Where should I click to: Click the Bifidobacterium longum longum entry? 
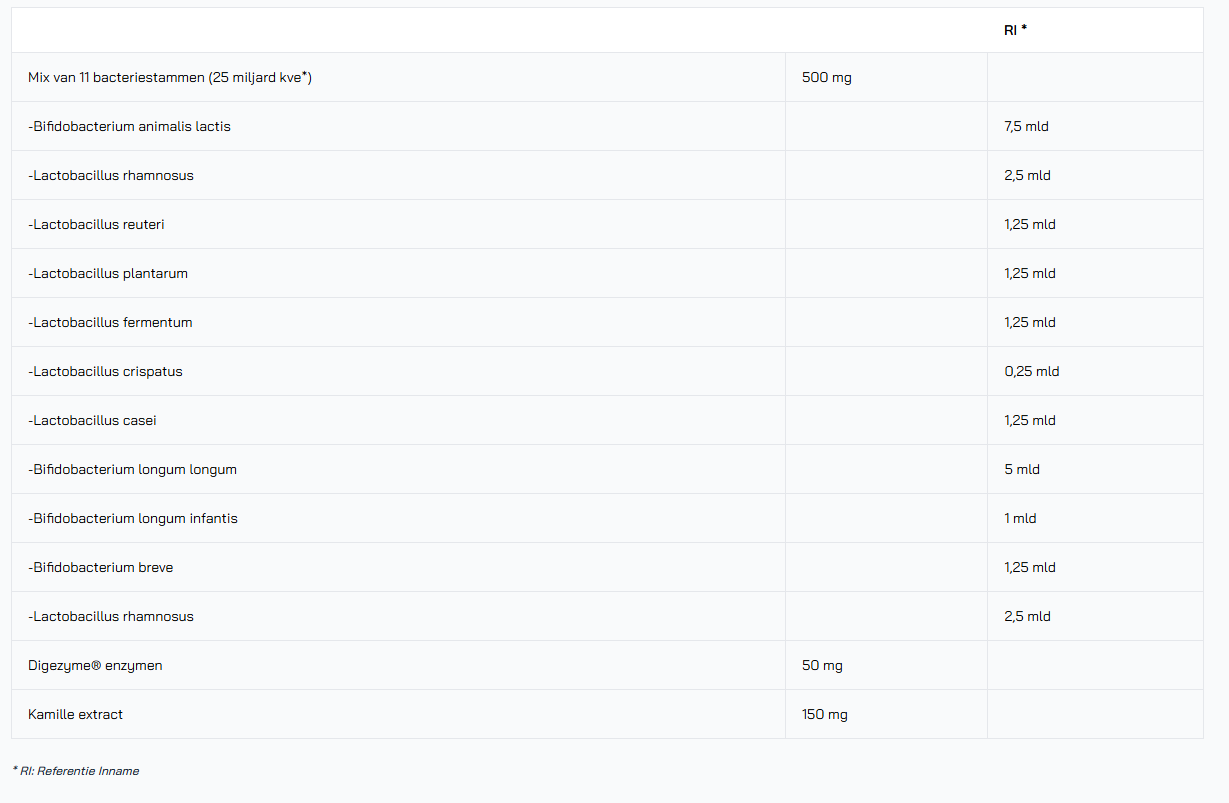coord(132,469)
